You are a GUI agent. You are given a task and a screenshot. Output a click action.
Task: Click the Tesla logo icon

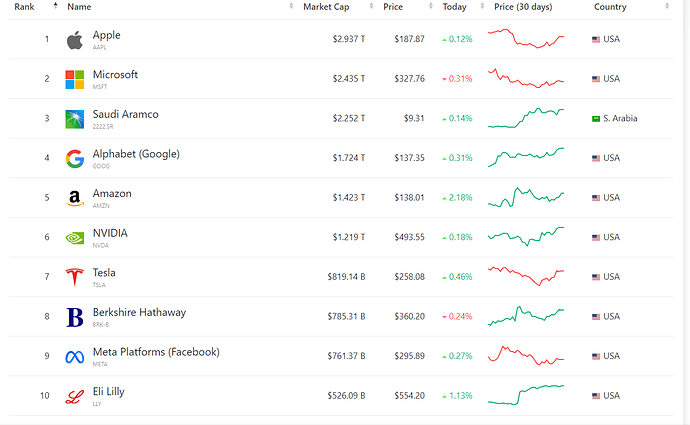(x=75, y=277)
